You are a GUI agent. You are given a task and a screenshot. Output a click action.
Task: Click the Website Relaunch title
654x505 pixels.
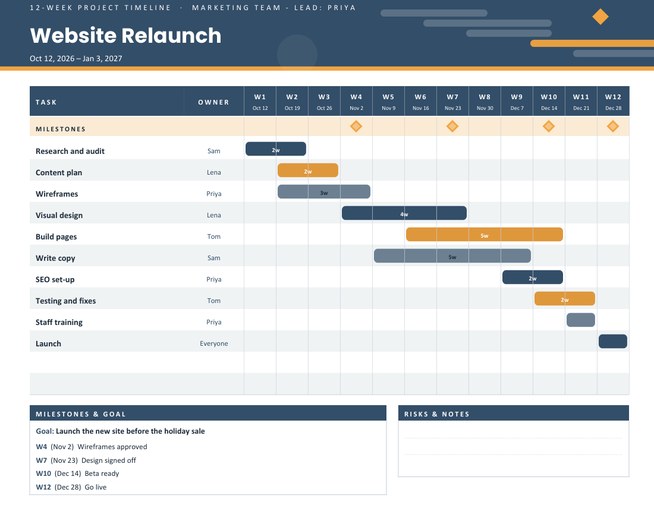point(126,35)
